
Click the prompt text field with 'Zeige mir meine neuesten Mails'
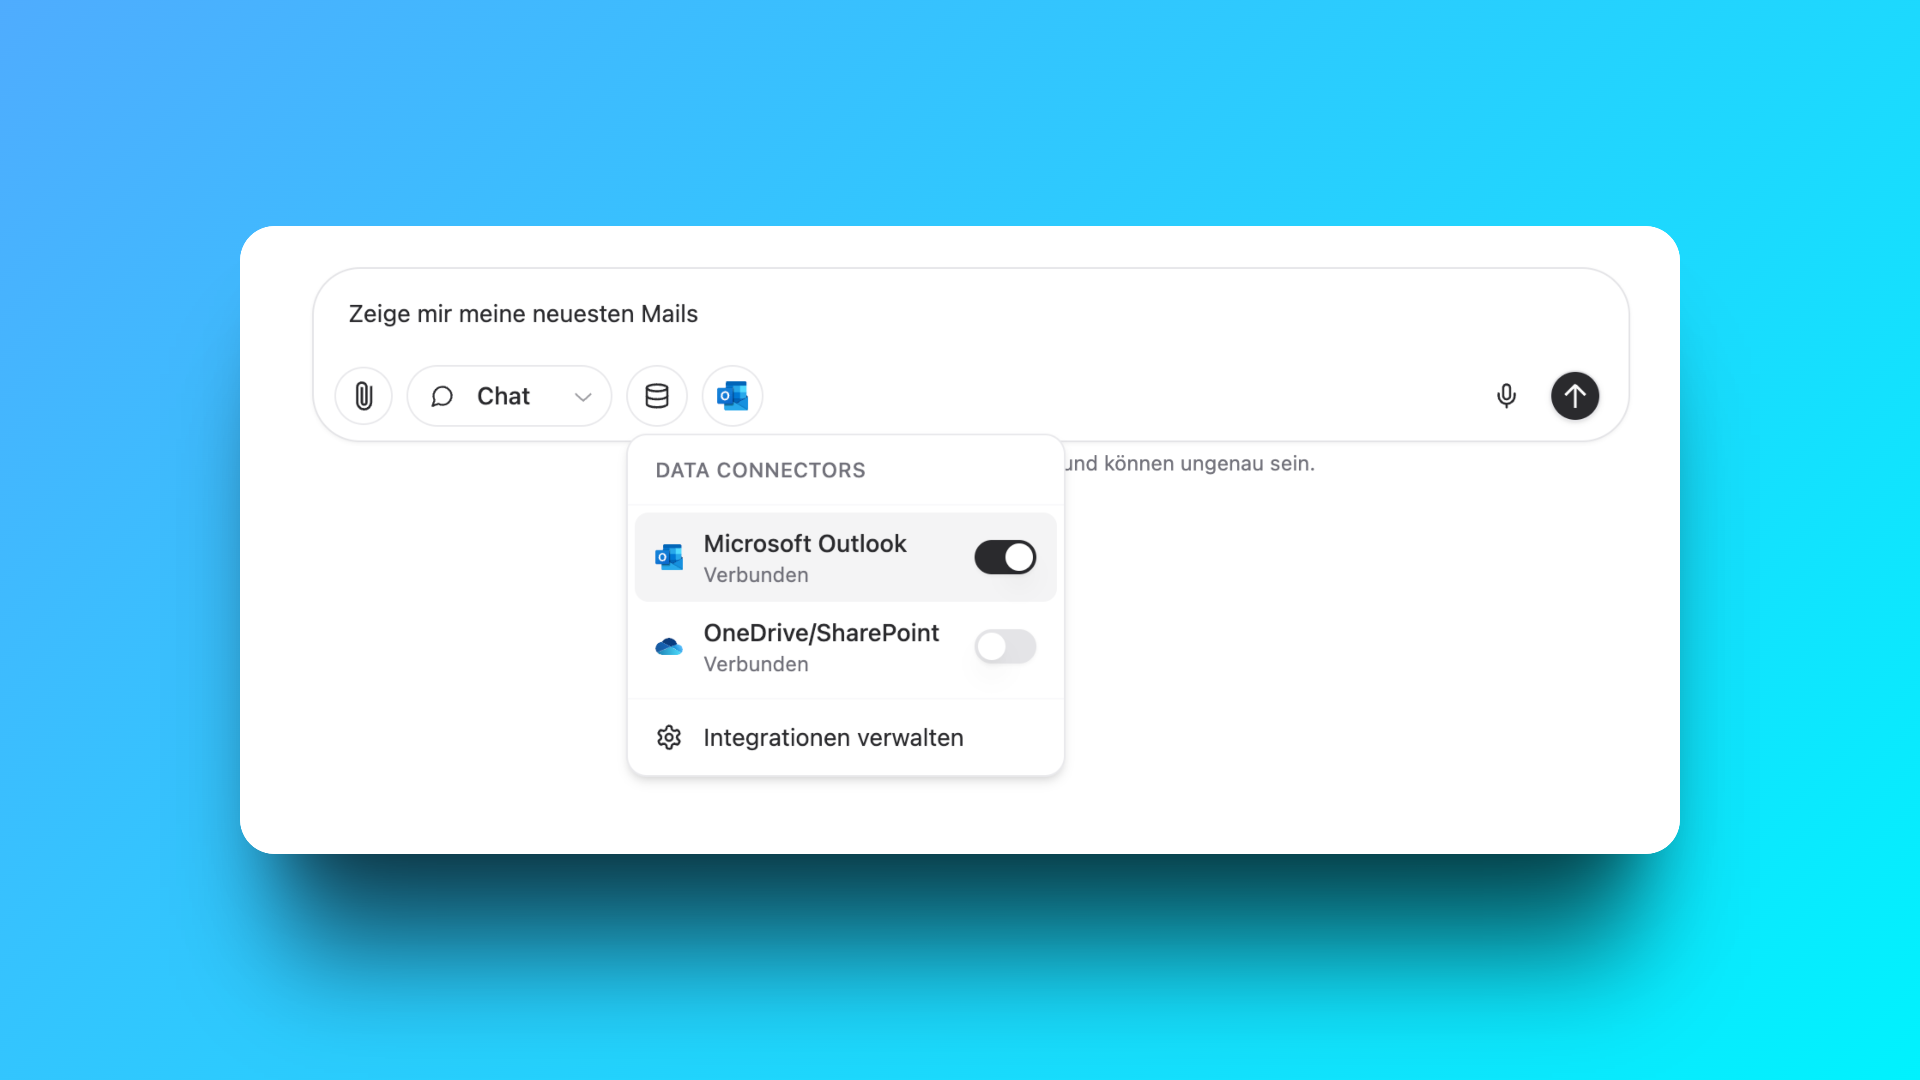(x=970, y=314)
